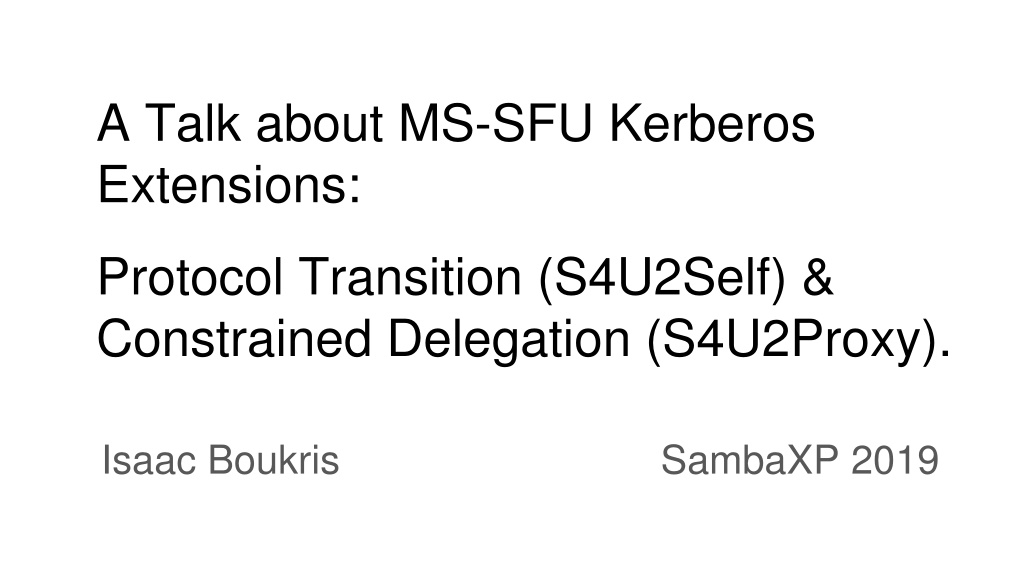The height and width of the screenshot is (576, 1024).
Task: Select the word "Talk" in the heading
Action: tap(192, 123)
